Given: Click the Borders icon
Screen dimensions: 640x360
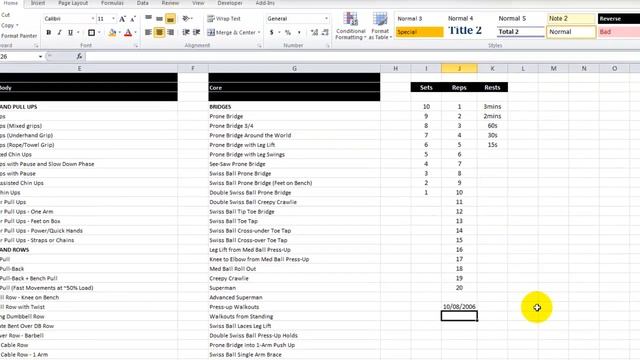Looking at the screenshot, I should pyautogui.click(x=91, y=32).
